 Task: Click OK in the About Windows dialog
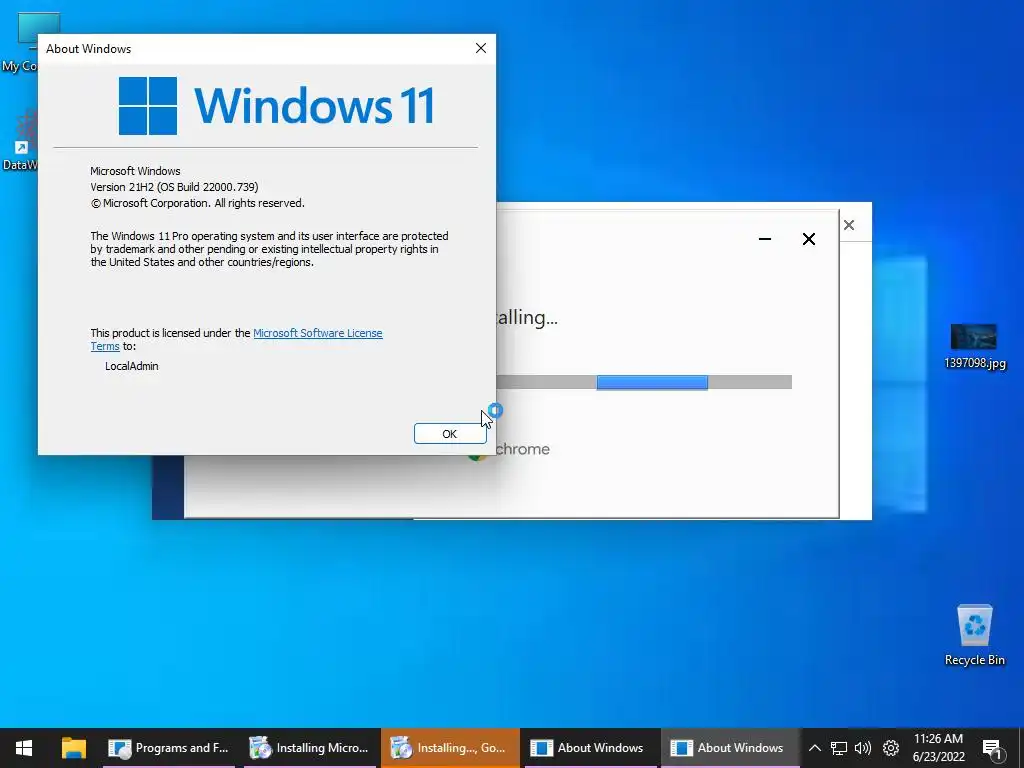coord(450,434)
